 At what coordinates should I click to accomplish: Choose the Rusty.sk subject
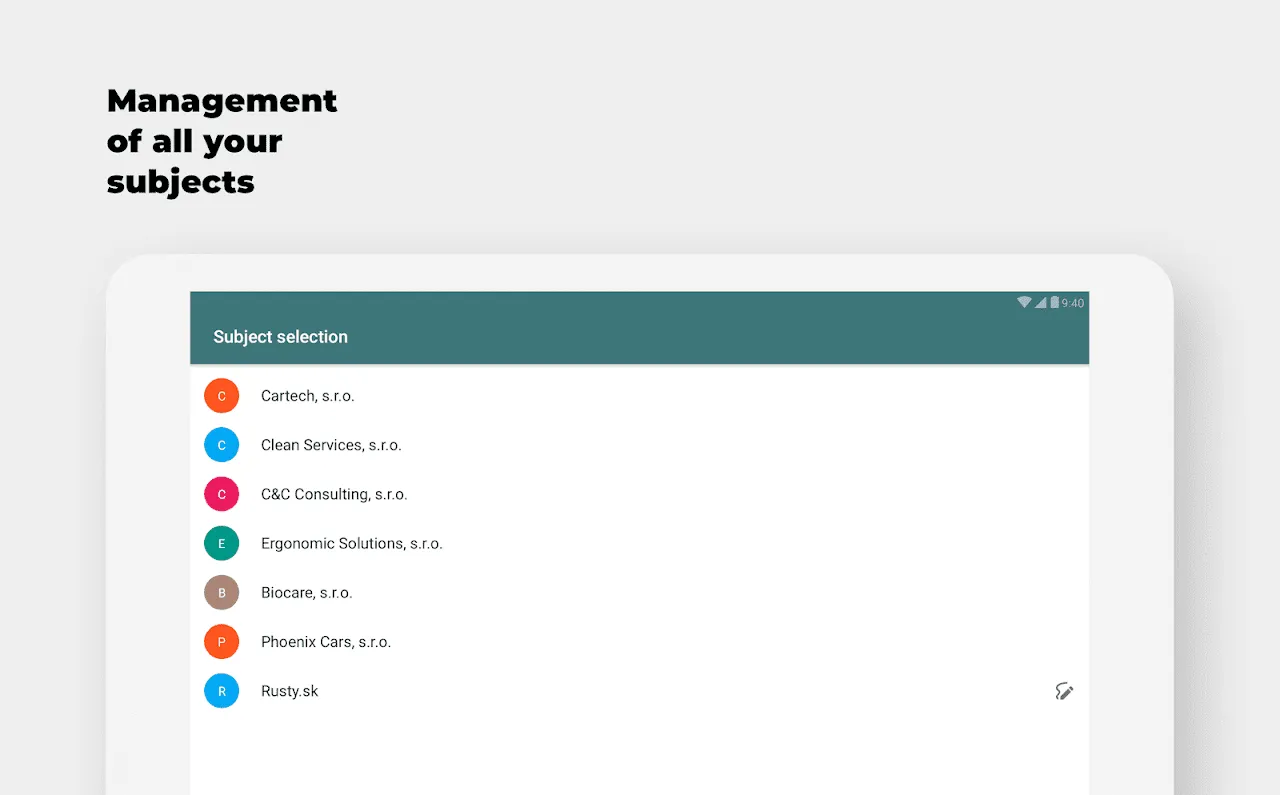click(639, 691)
